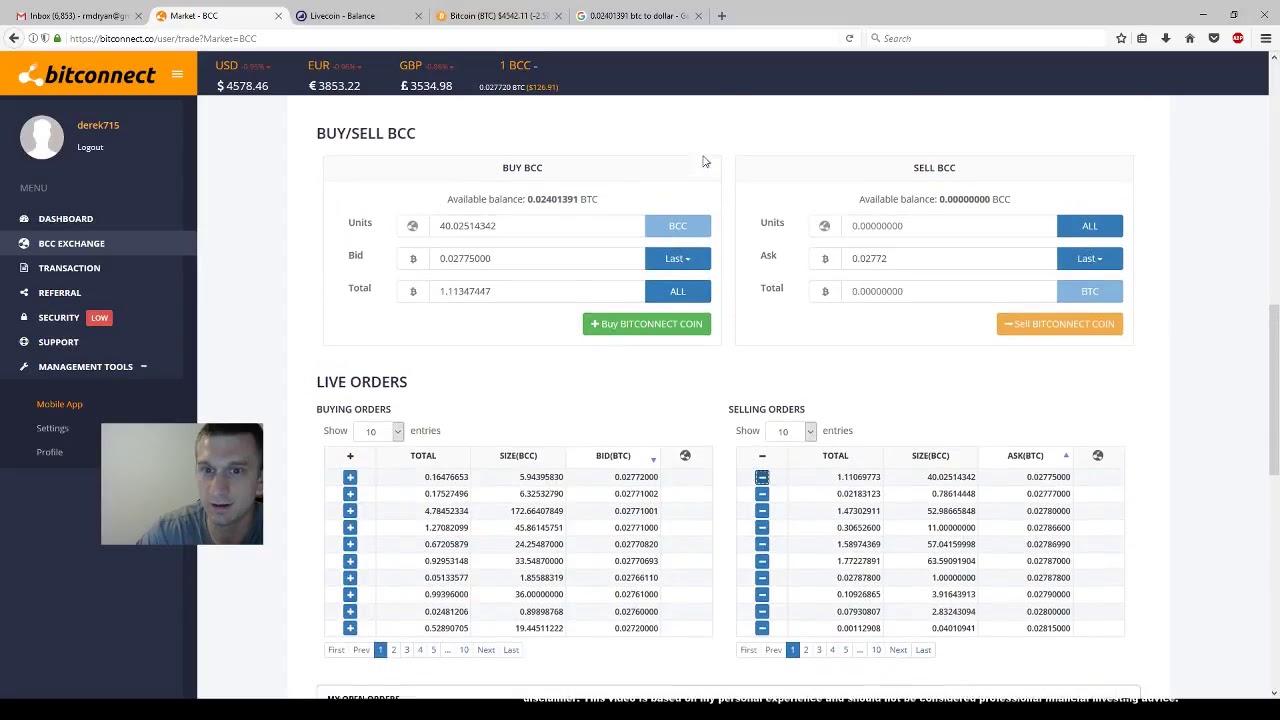Open the Profile link

coord(49,452)
